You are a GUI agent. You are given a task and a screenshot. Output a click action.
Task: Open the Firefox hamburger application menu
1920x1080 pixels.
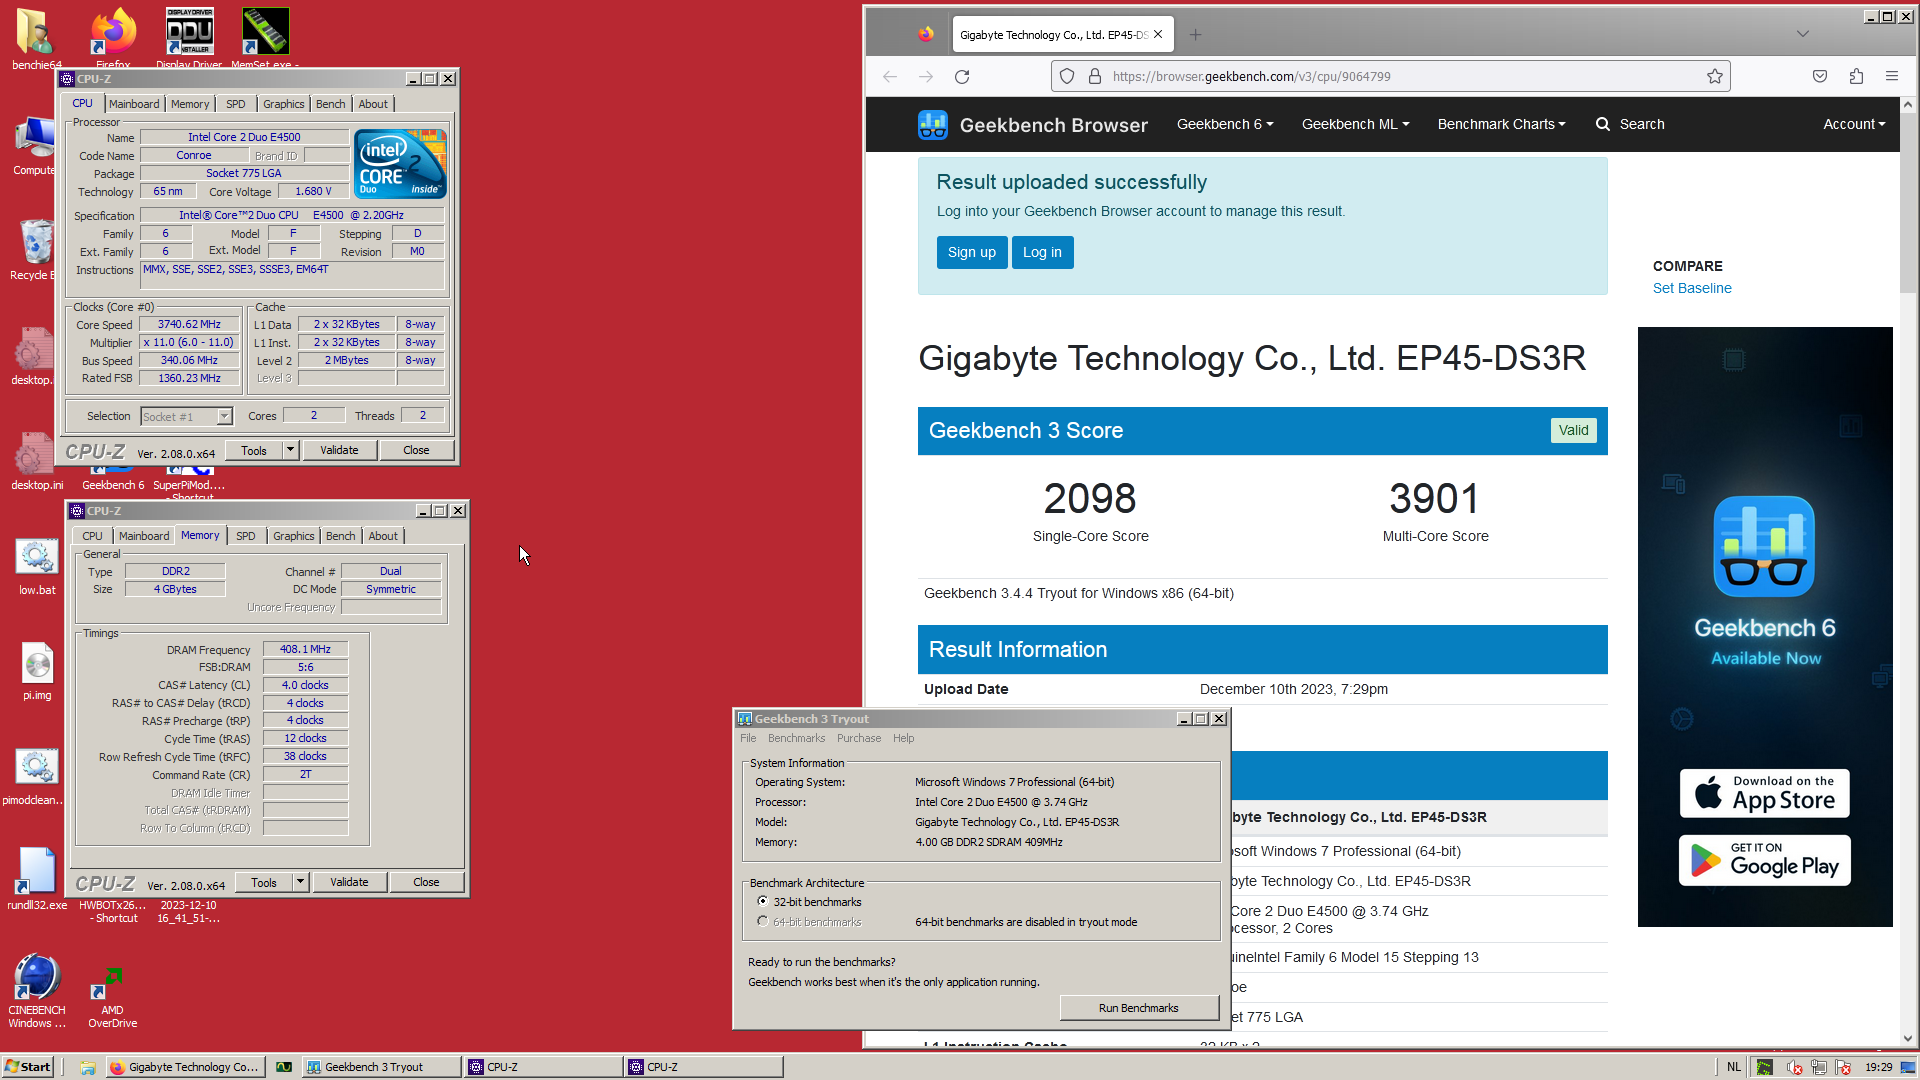click(1892, 76)
